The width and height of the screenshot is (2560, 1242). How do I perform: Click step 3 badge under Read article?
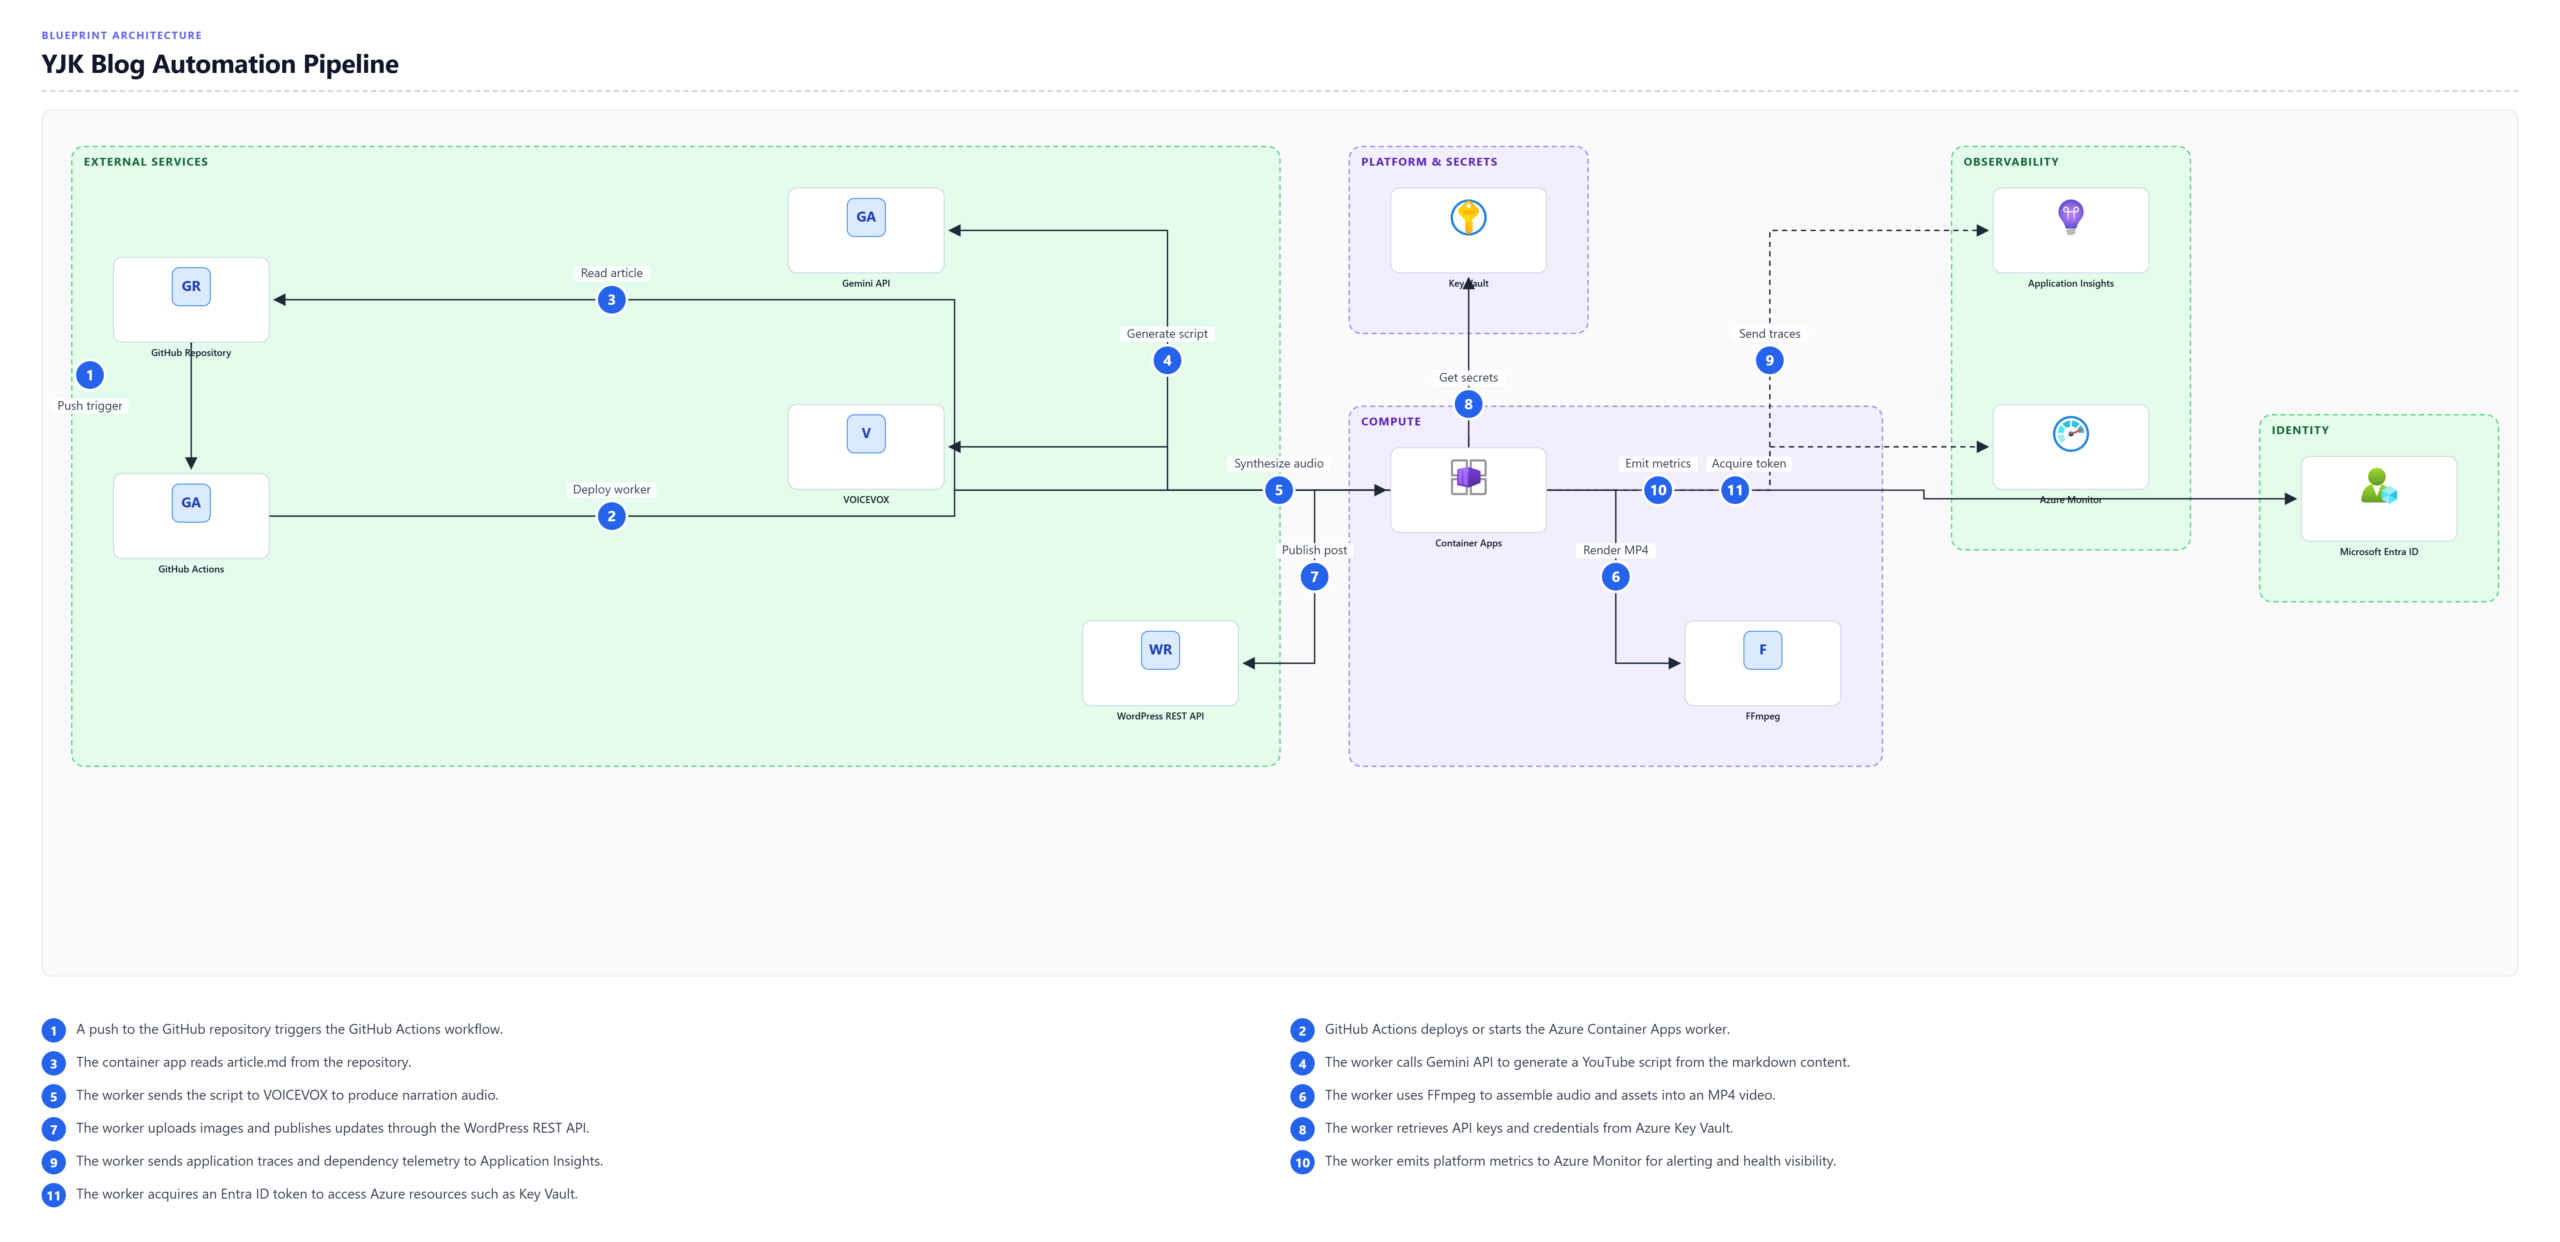point(611,300)
